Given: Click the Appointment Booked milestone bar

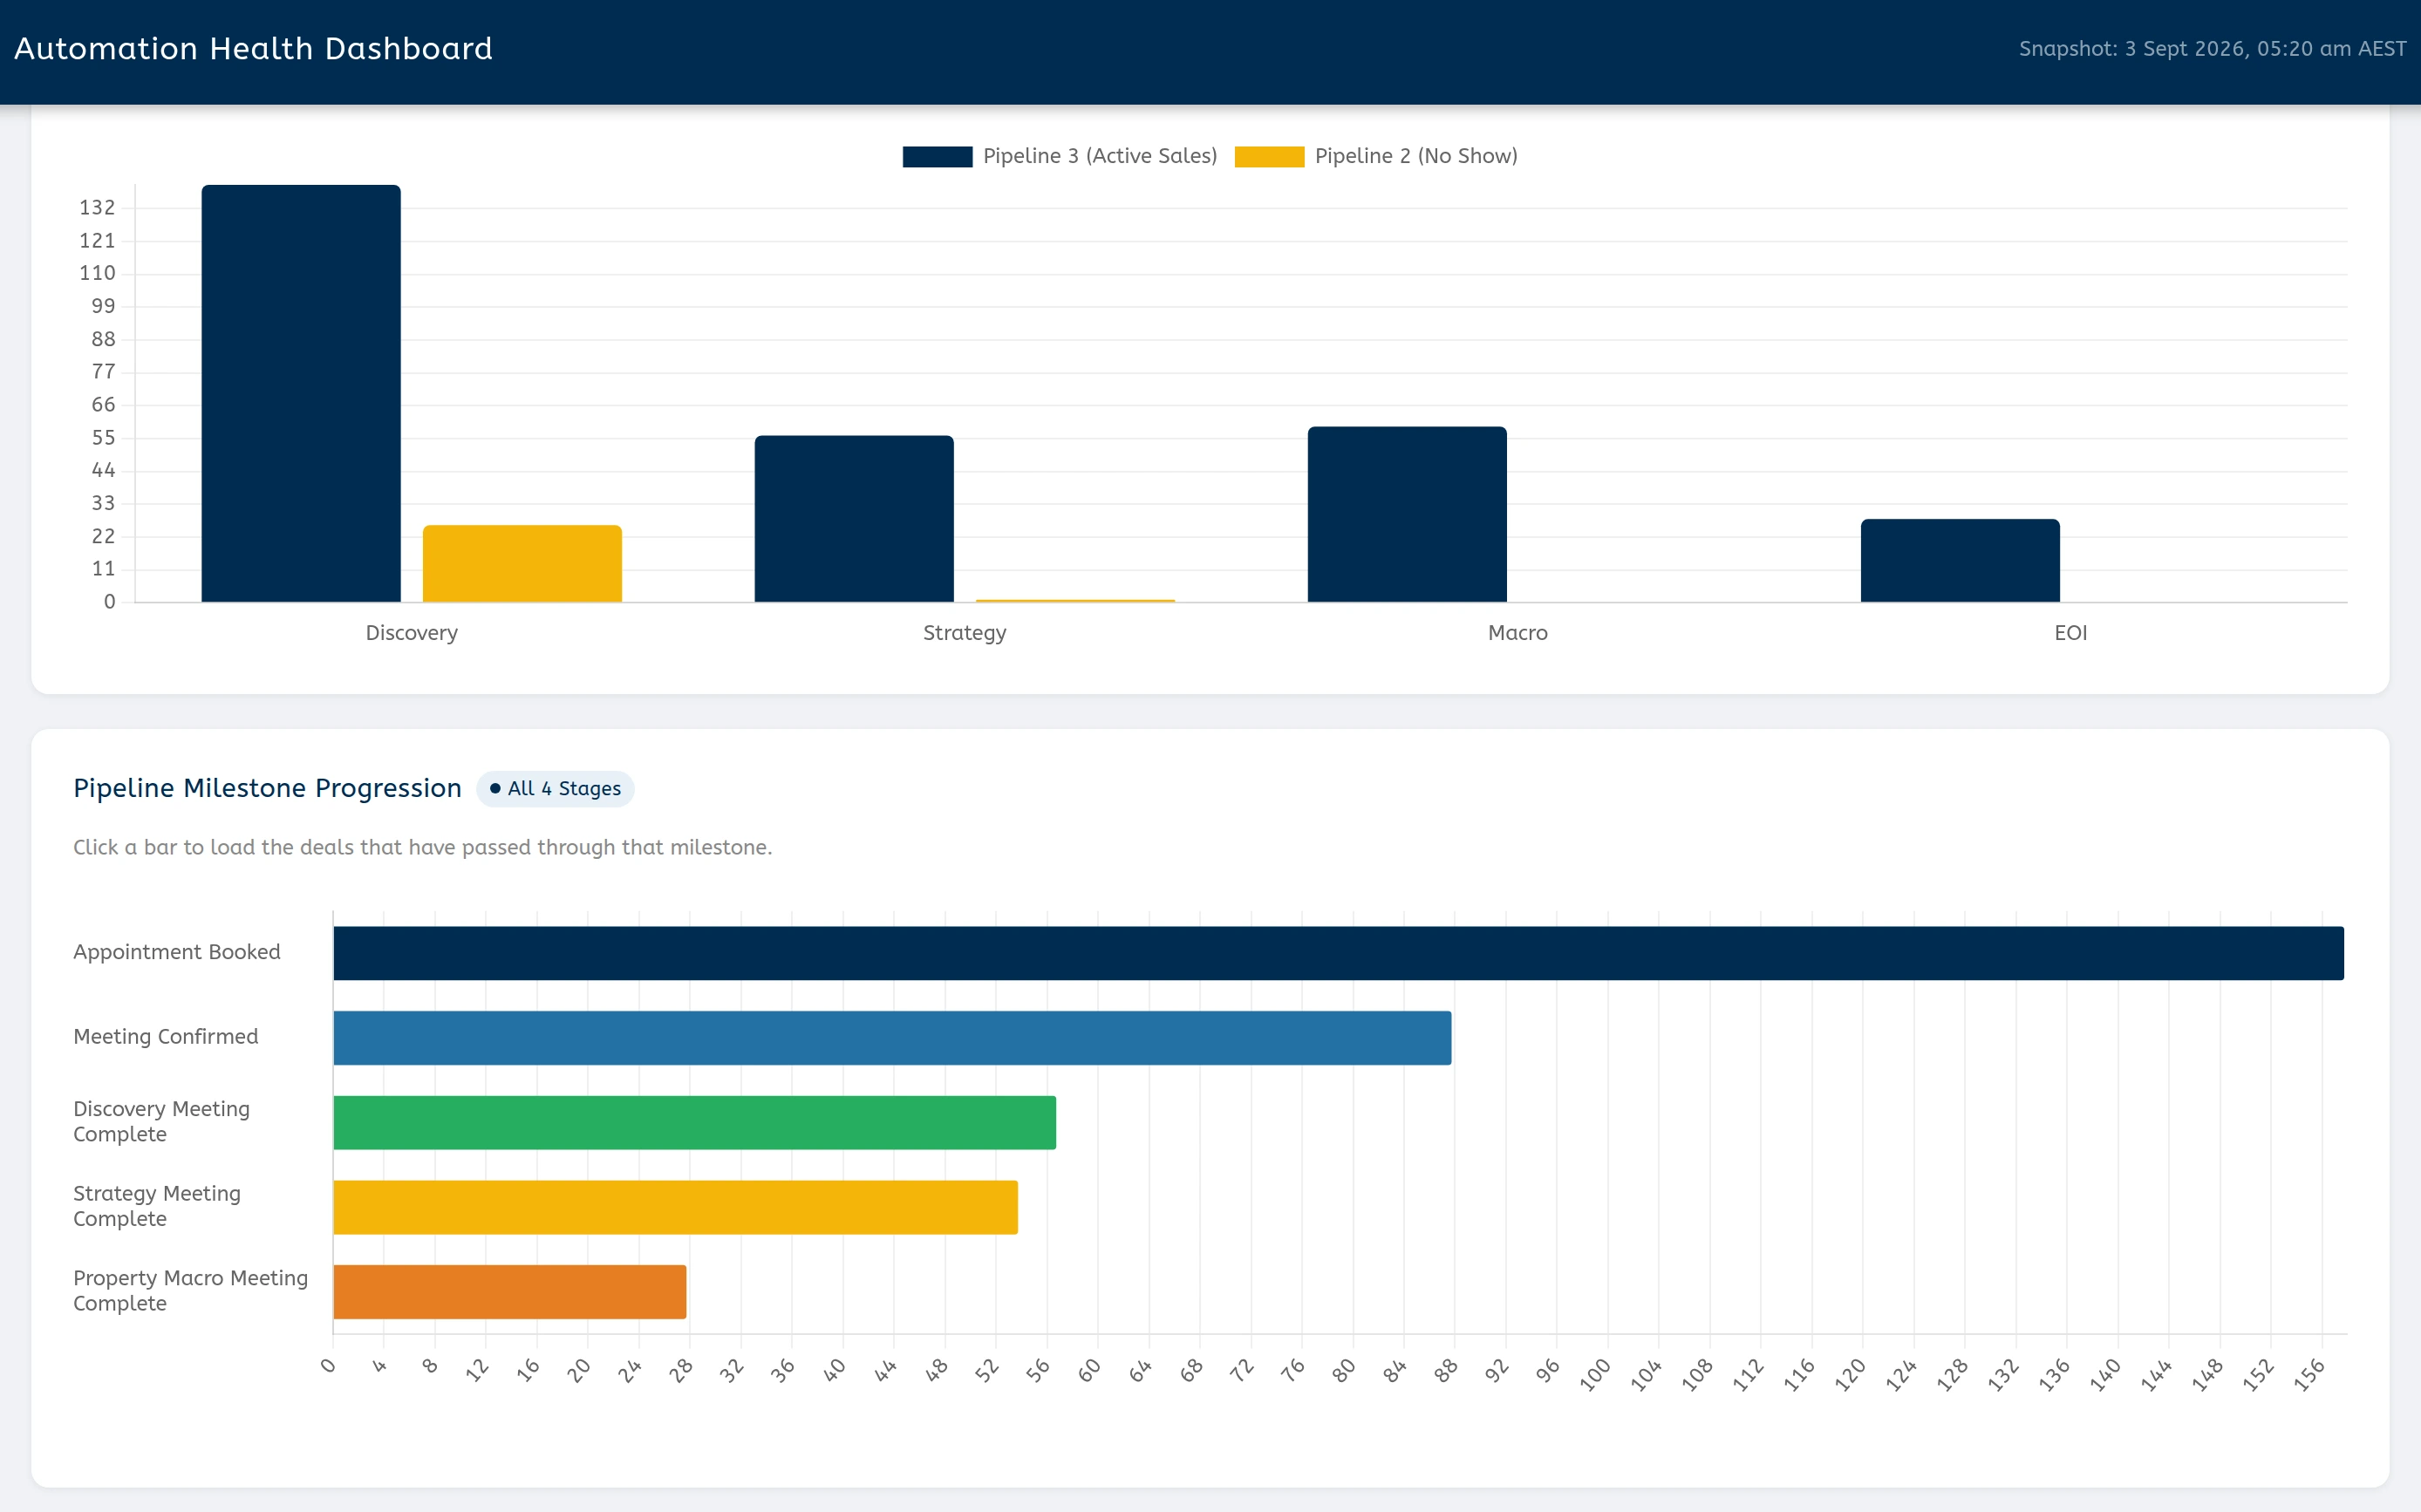Looking at the screenshot, I should point(1338,953).
